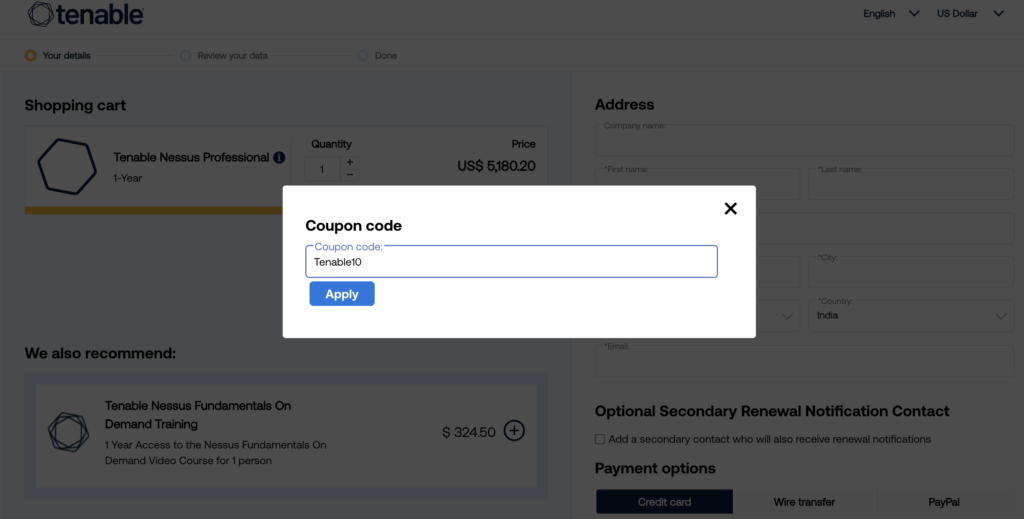
Task: Add Nessus Fundamentals training with plus icon
Action: click(x=513, y=431)
